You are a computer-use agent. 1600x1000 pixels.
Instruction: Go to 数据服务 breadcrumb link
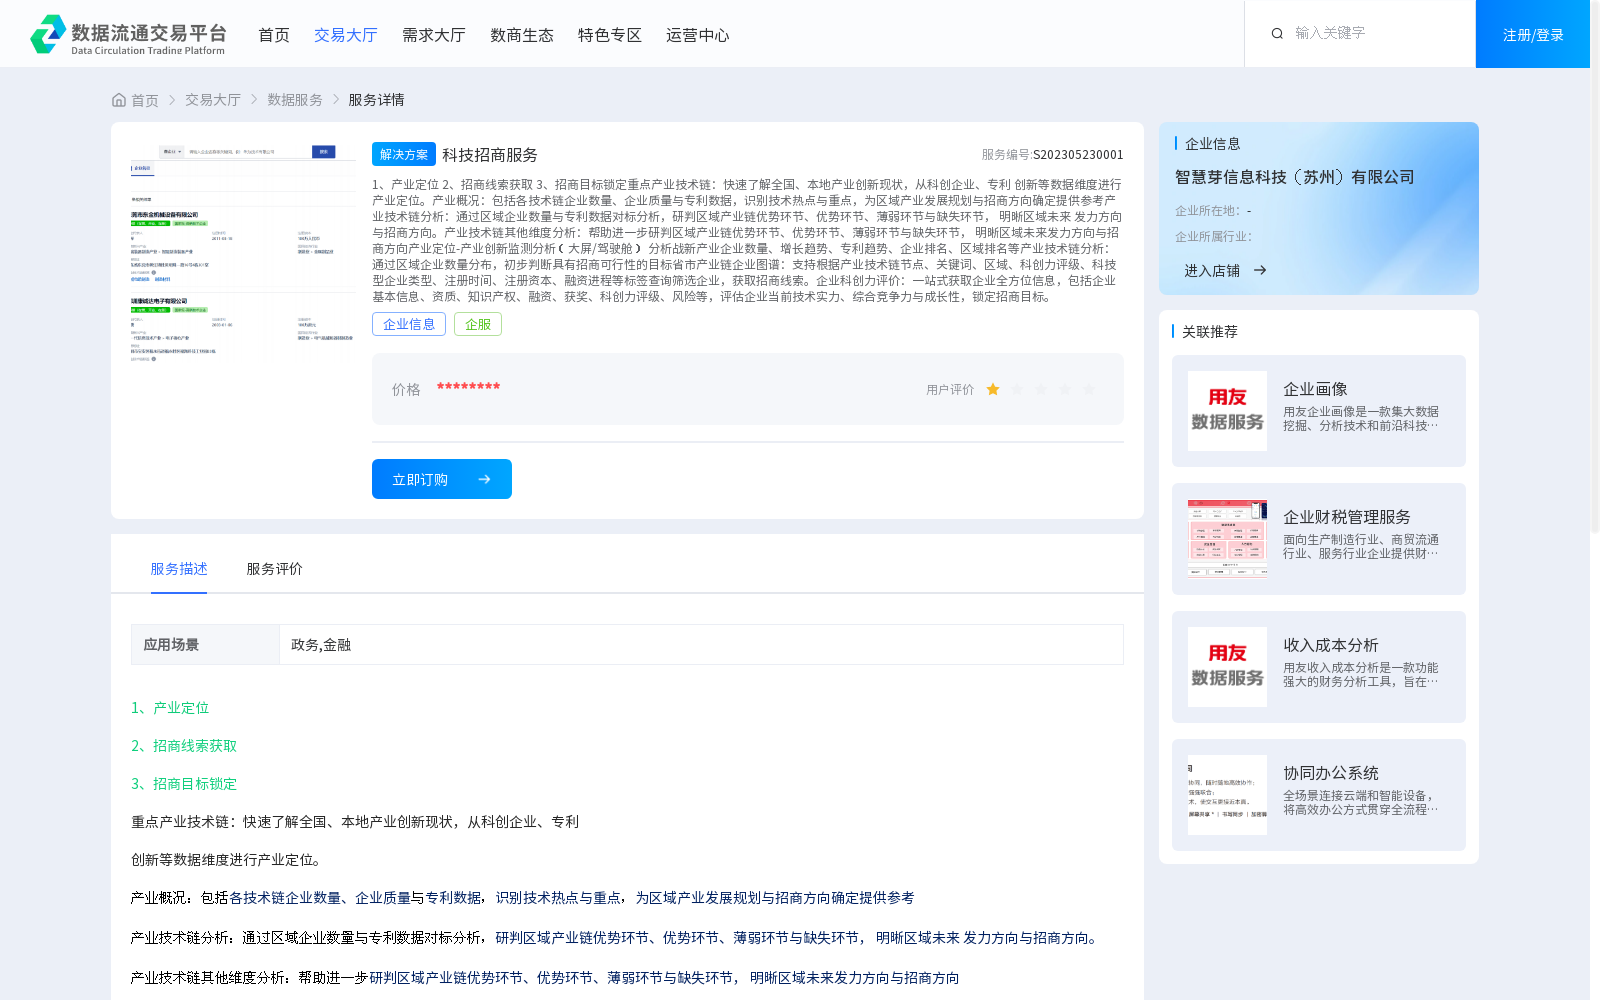(x=295, y=100)
